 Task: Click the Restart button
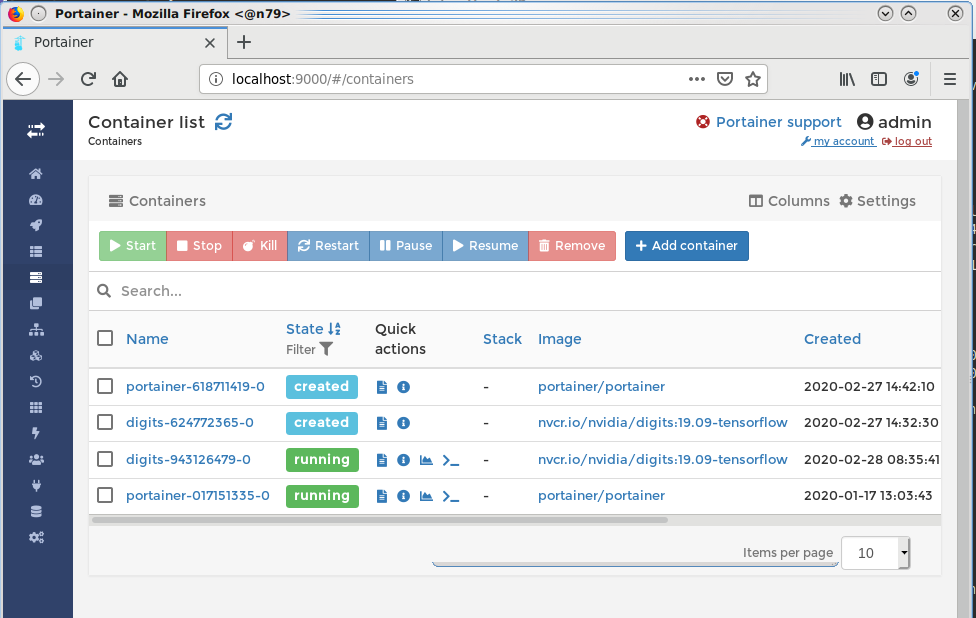pos(328,246)
